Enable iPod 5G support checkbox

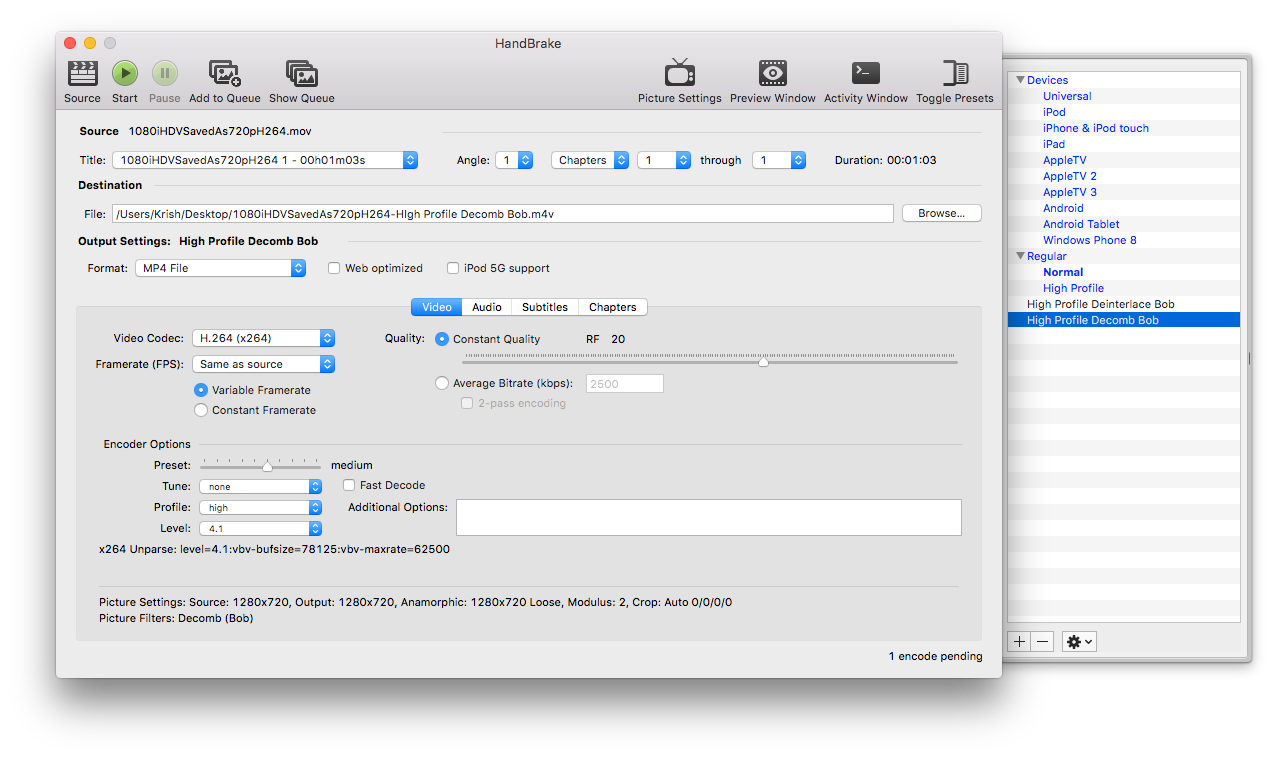pos(453,268)
